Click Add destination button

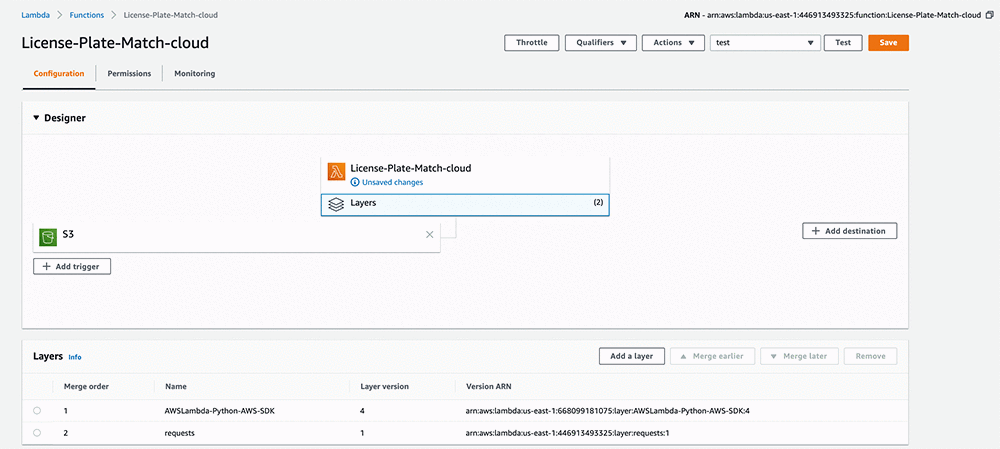pos(849,231)
